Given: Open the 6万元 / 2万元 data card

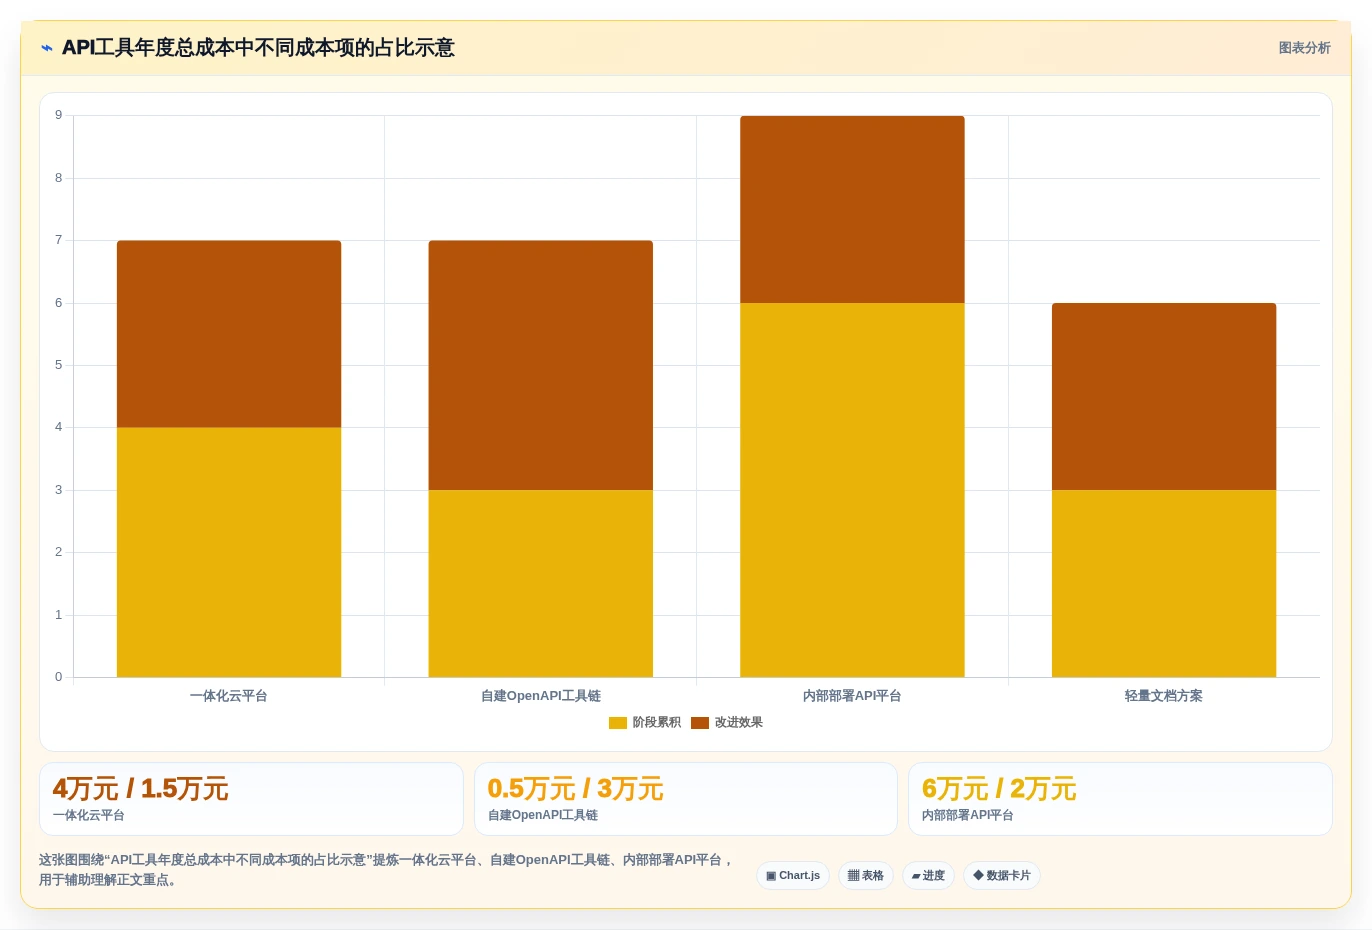Looking at the screenshot, I should click(x=1120, y=799).
